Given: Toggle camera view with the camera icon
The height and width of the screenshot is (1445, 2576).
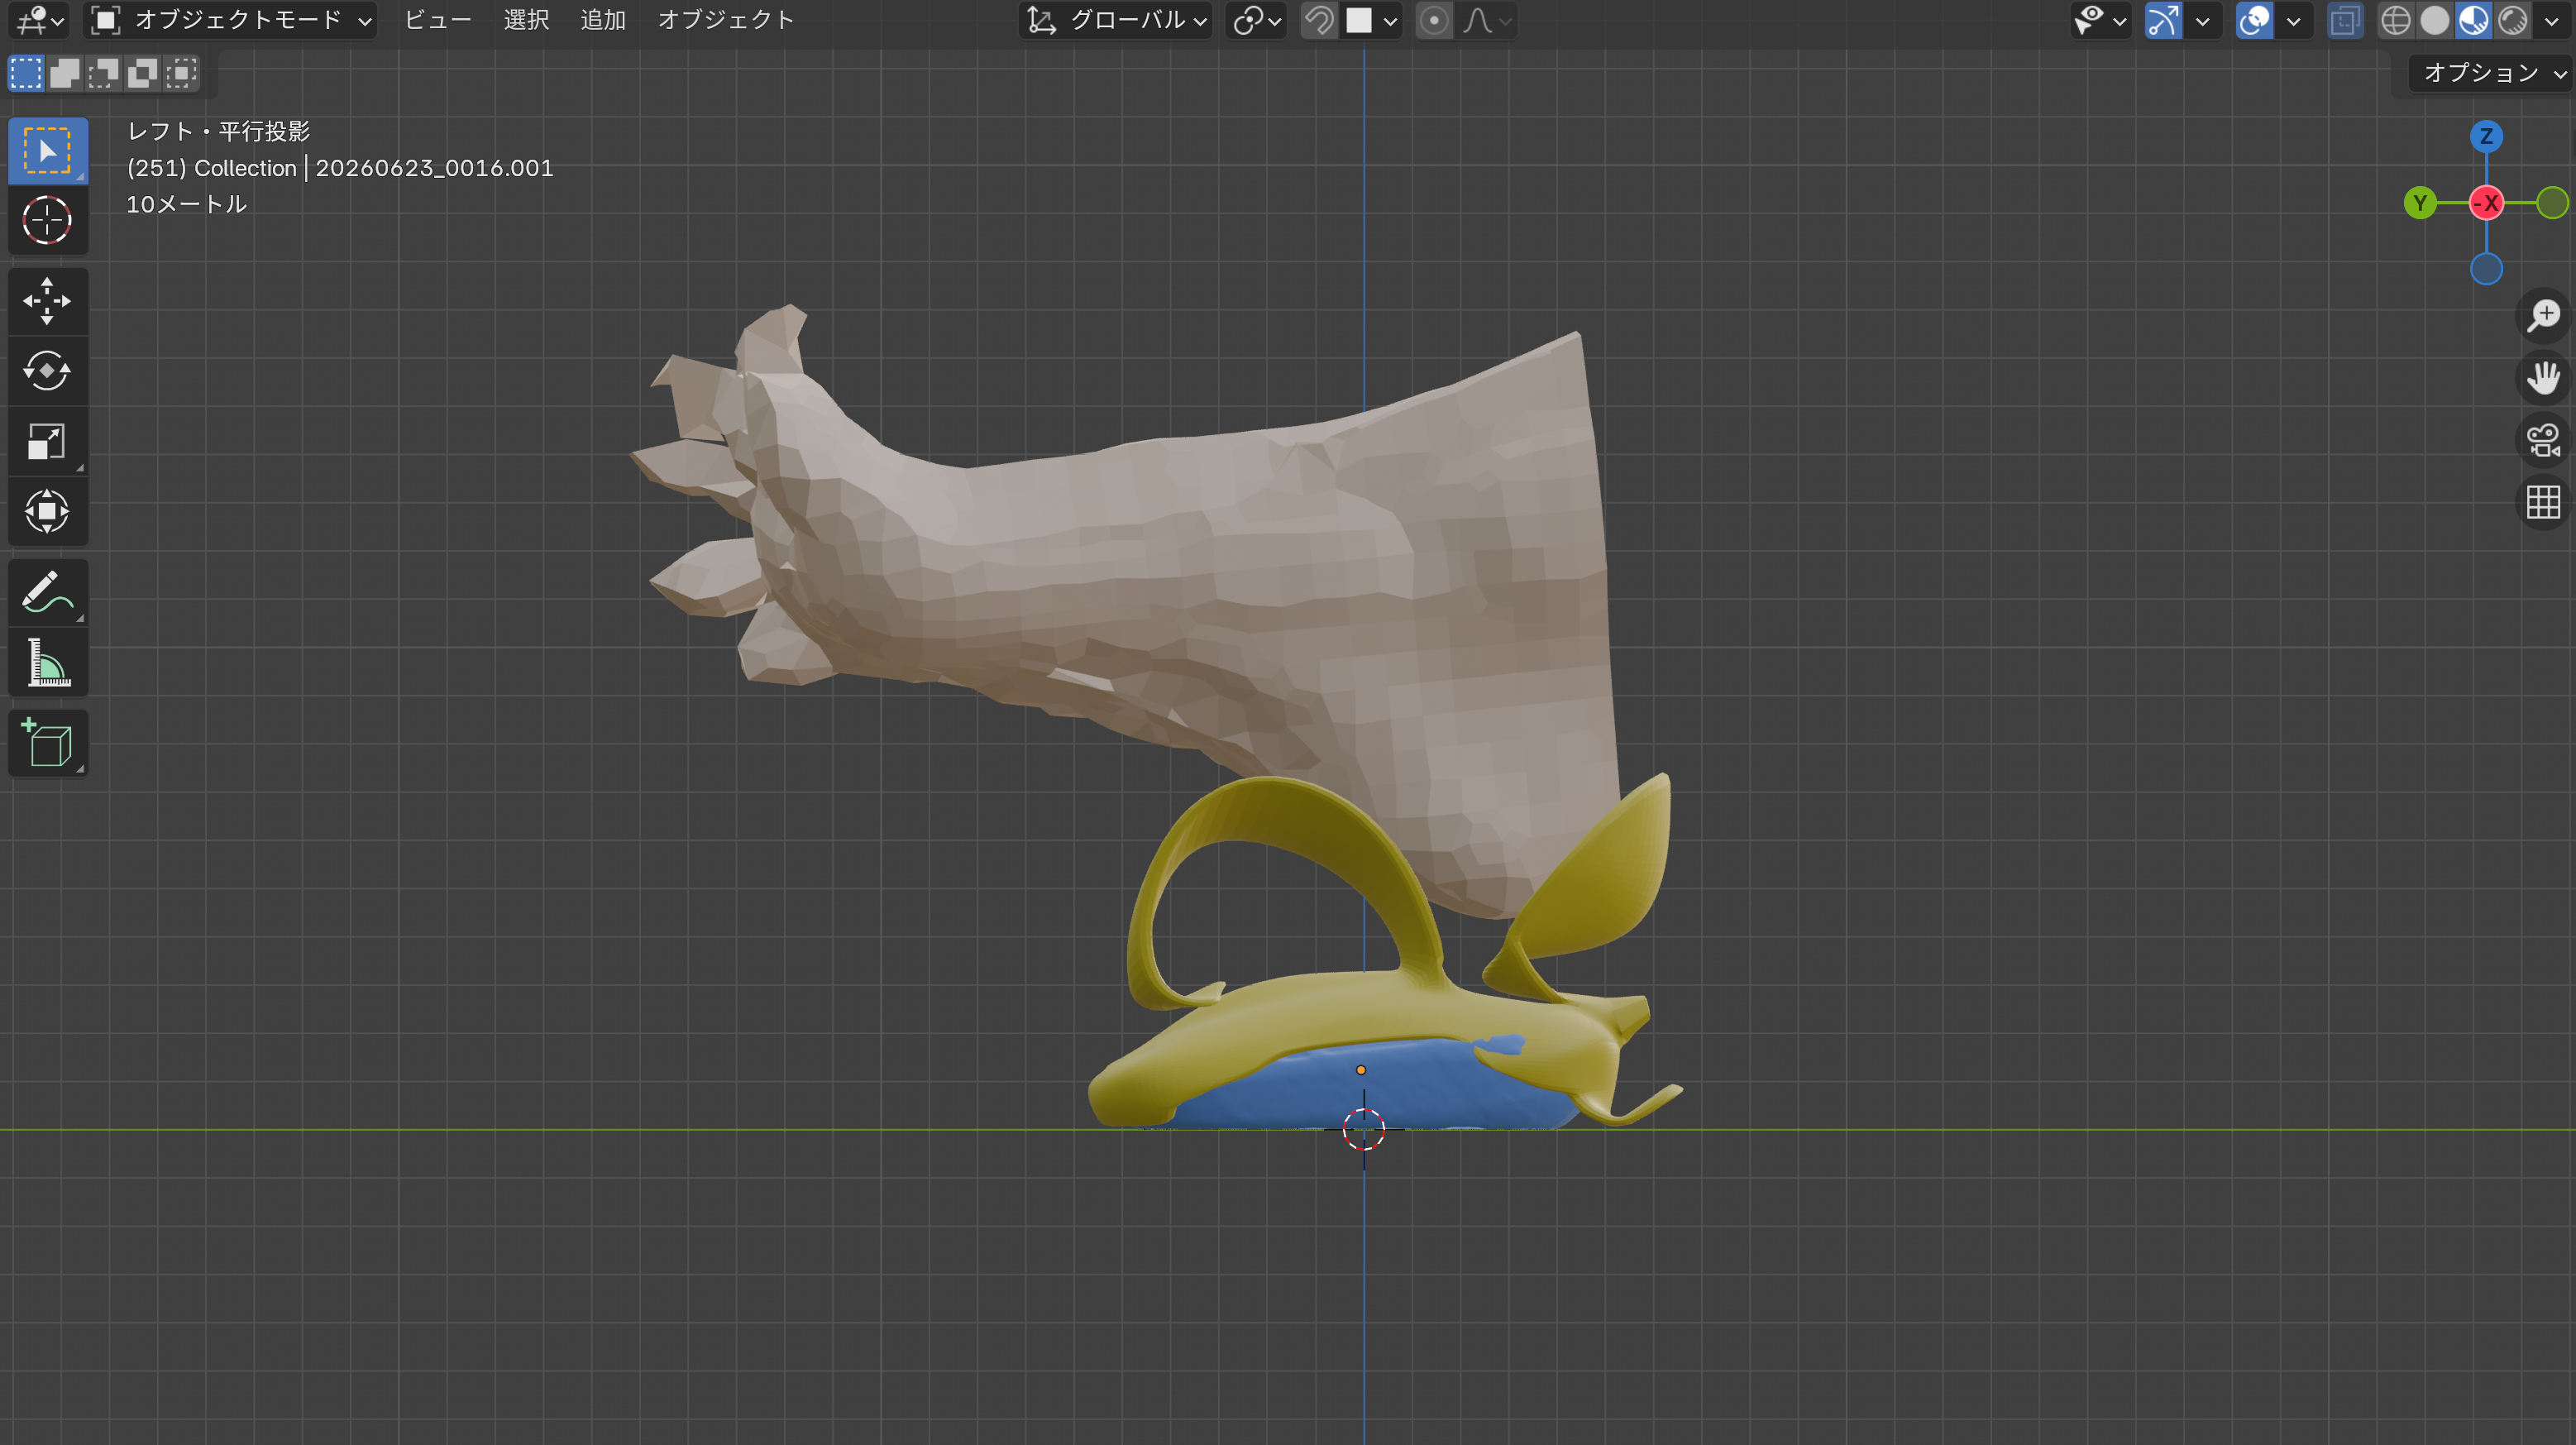Looking at the screenshot, I should [x=2543, y=440].
